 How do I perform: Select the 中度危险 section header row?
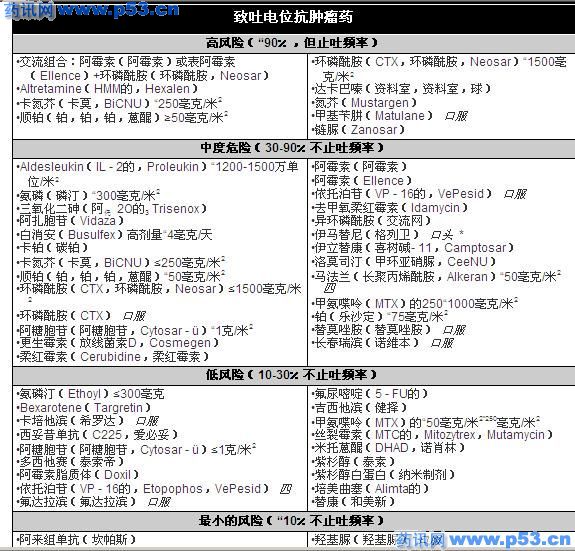[294, 148]
